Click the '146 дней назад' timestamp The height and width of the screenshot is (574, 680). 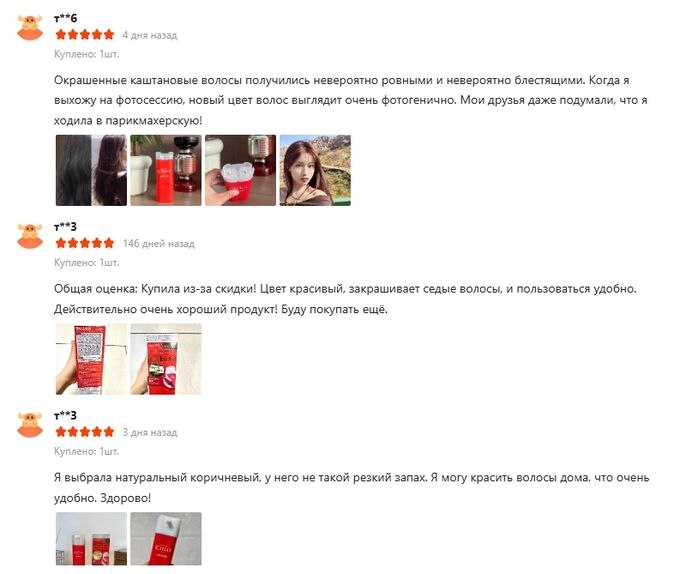pyautogui.click(x=159, y=244)
